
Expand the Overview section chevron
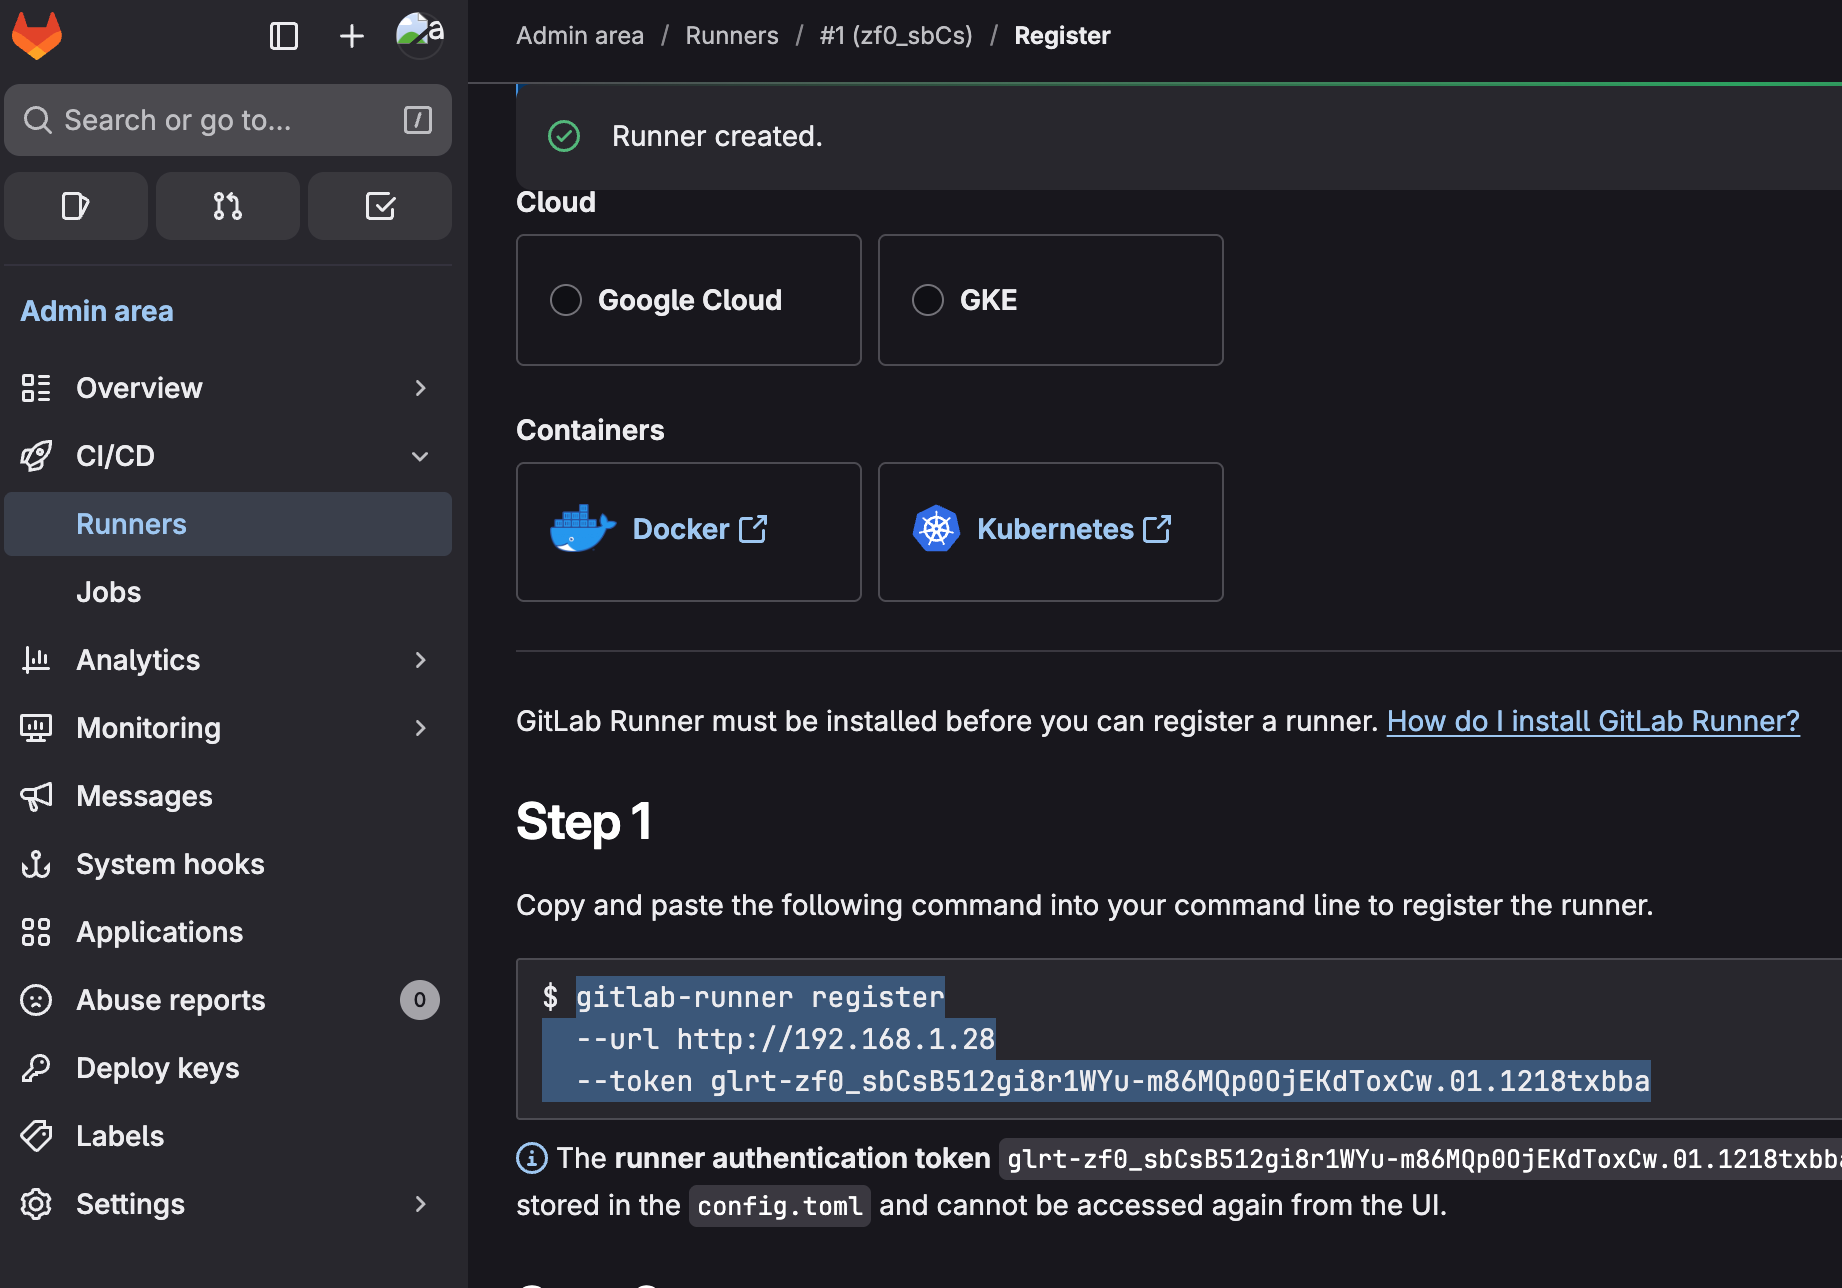click(420, 388)
